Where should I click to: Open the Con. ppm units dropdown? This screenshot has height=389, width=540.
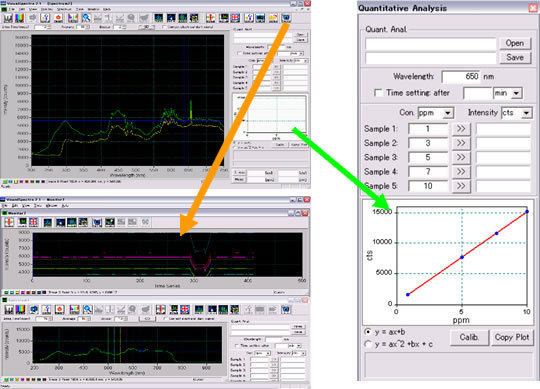coord(435,113)
